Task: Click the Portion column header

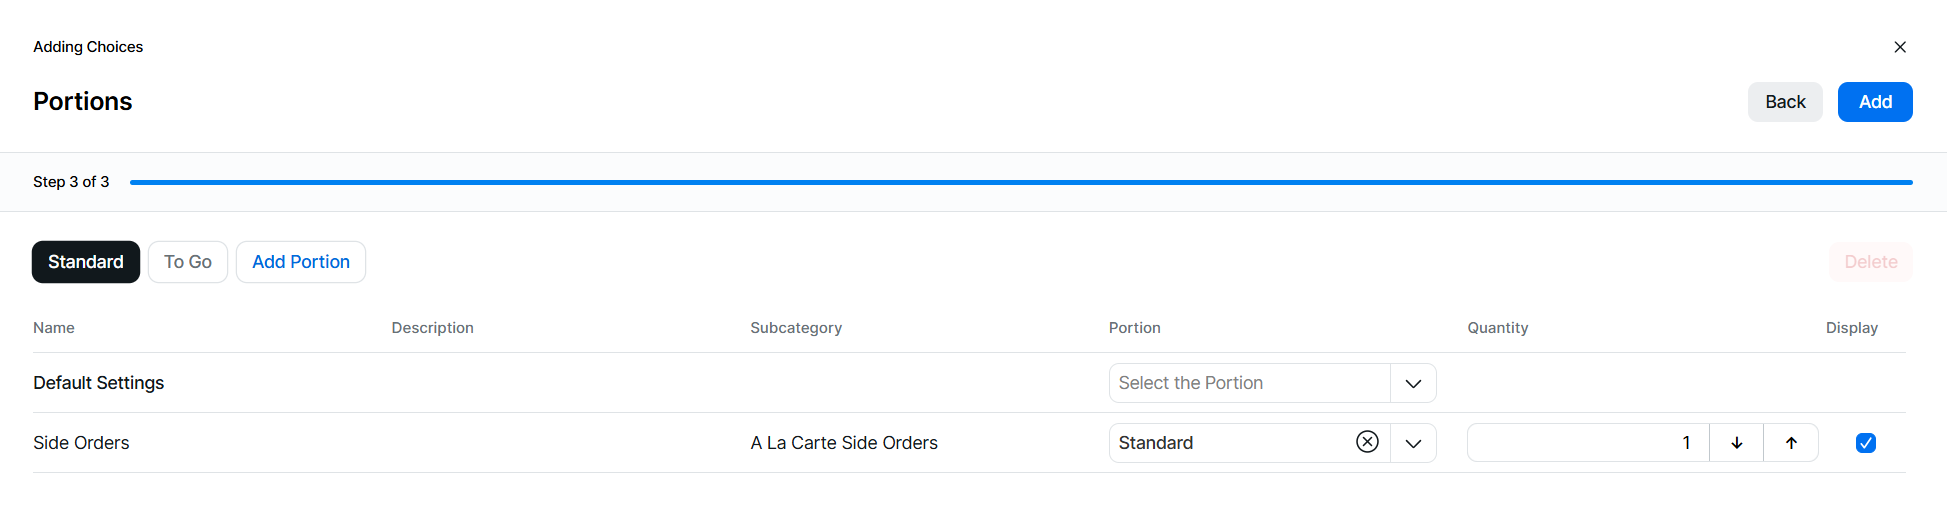Action: (1134, 328)
